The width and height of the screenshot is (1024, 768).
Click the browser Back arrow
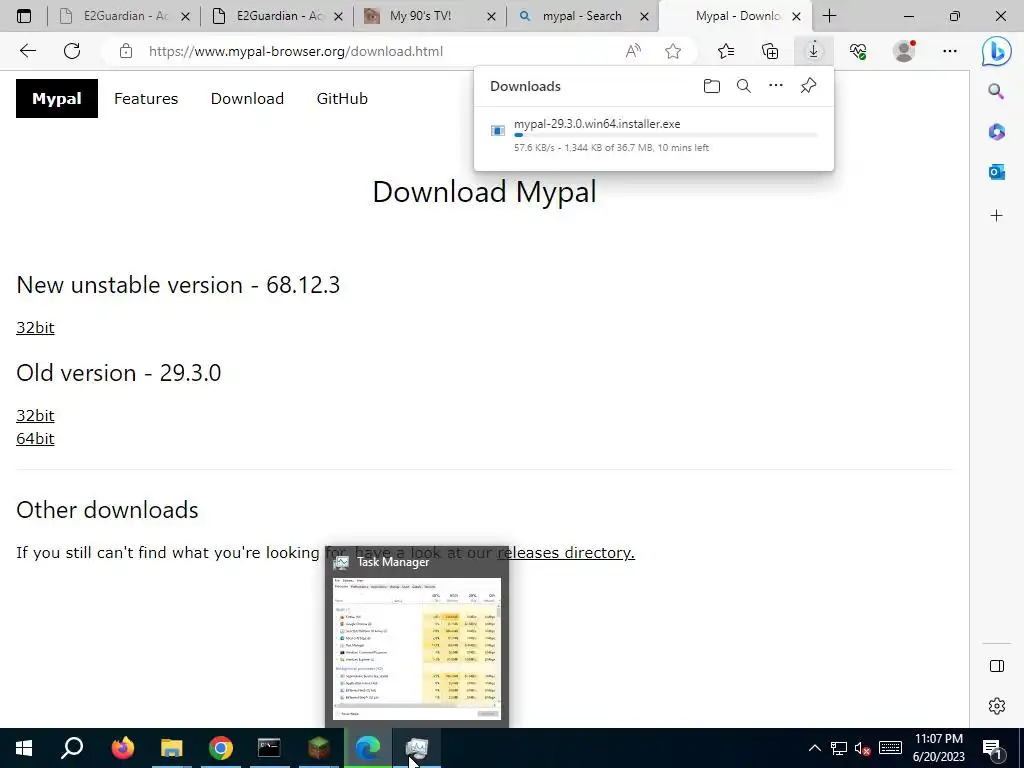pyautogui.click(x=27, y=51)
